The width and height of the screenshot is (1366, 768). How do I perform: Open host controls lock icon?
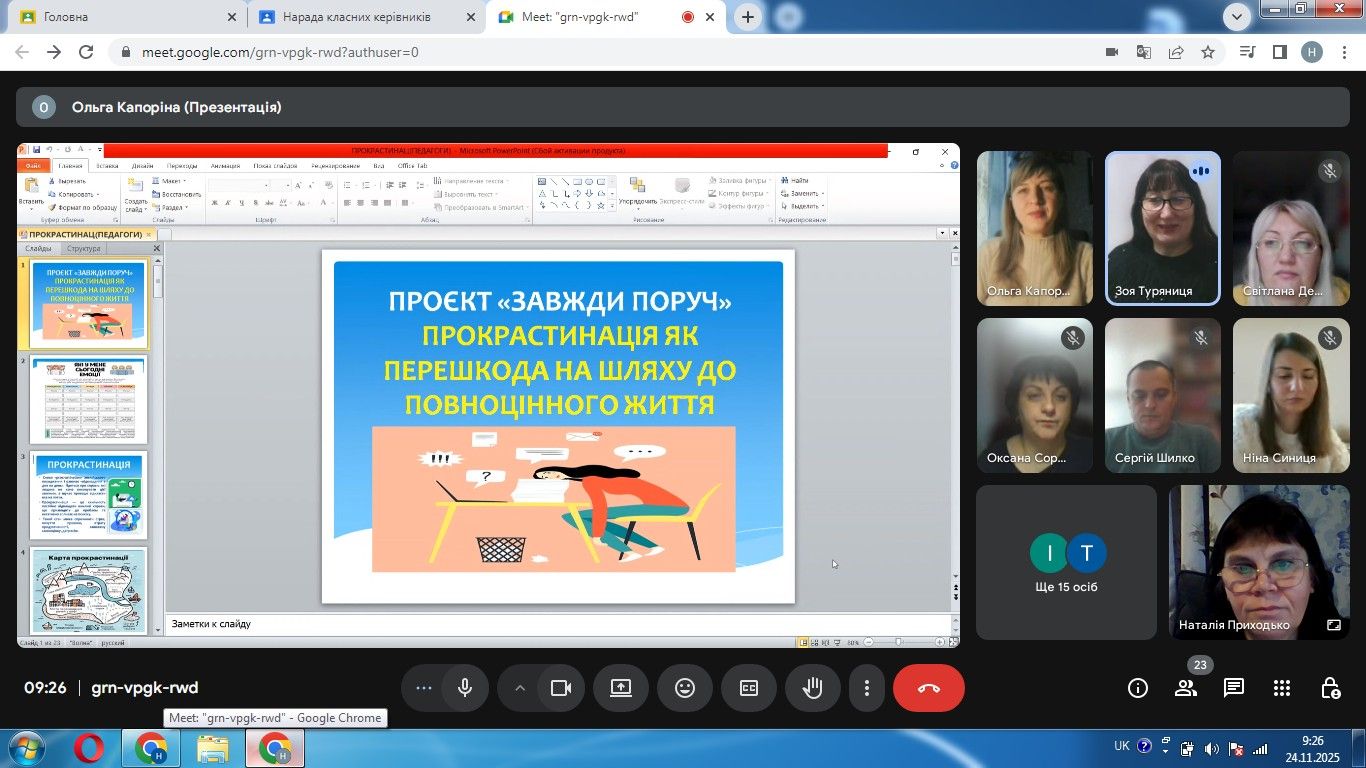click(x=1330, y=688)
